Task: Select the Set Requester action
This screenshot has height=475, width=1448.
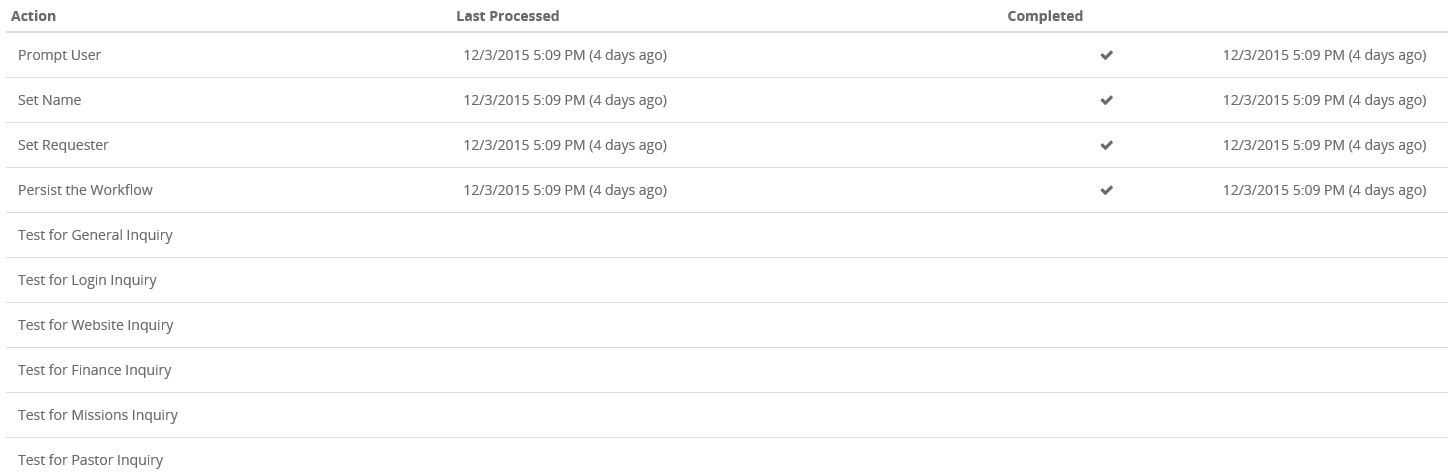Action: coord(63,145)
